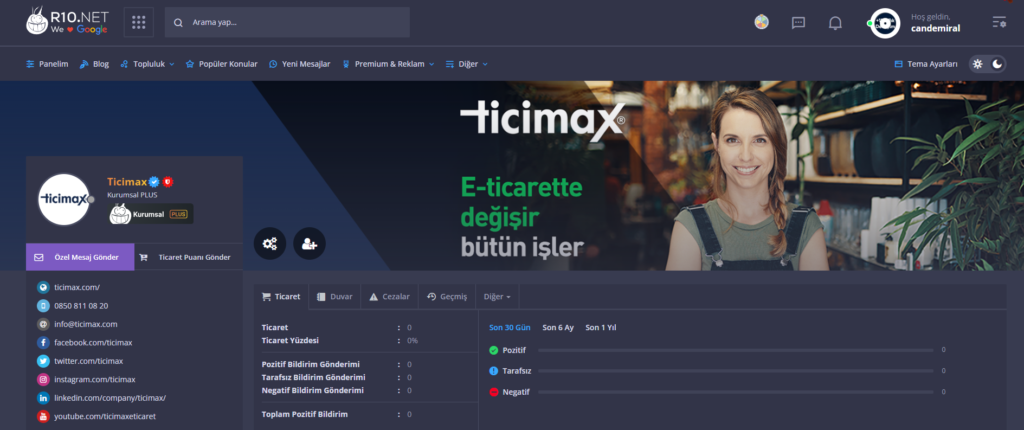Open the Cezalar tab
Viewport: 1024px width, 430px height.
(x=389, y=297)
